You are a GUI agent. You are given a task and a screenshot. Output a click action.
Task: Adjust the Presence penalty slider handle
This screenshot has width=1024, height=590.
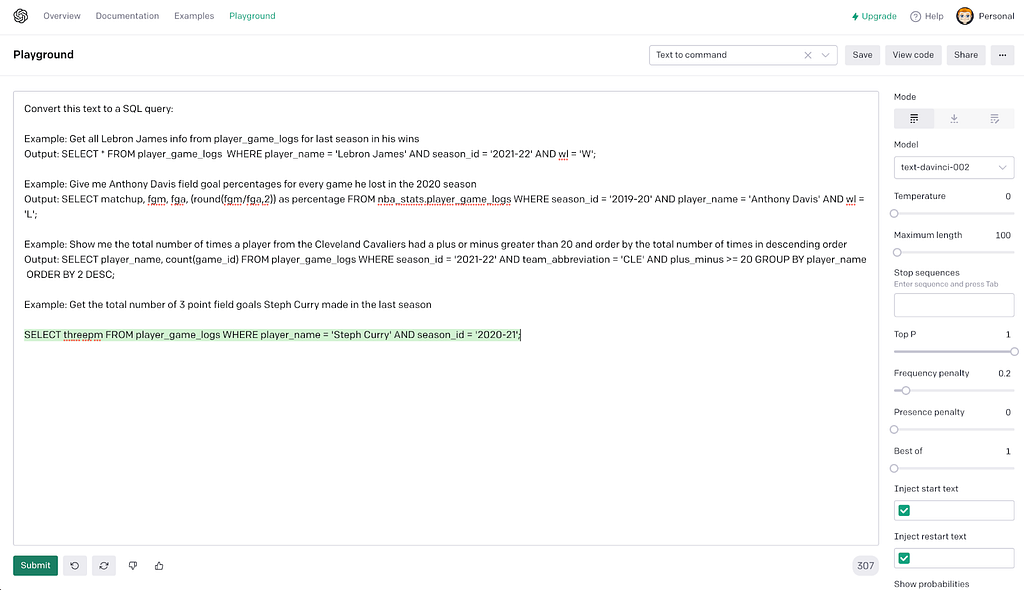pyautogui.click(x=894, y=429)
